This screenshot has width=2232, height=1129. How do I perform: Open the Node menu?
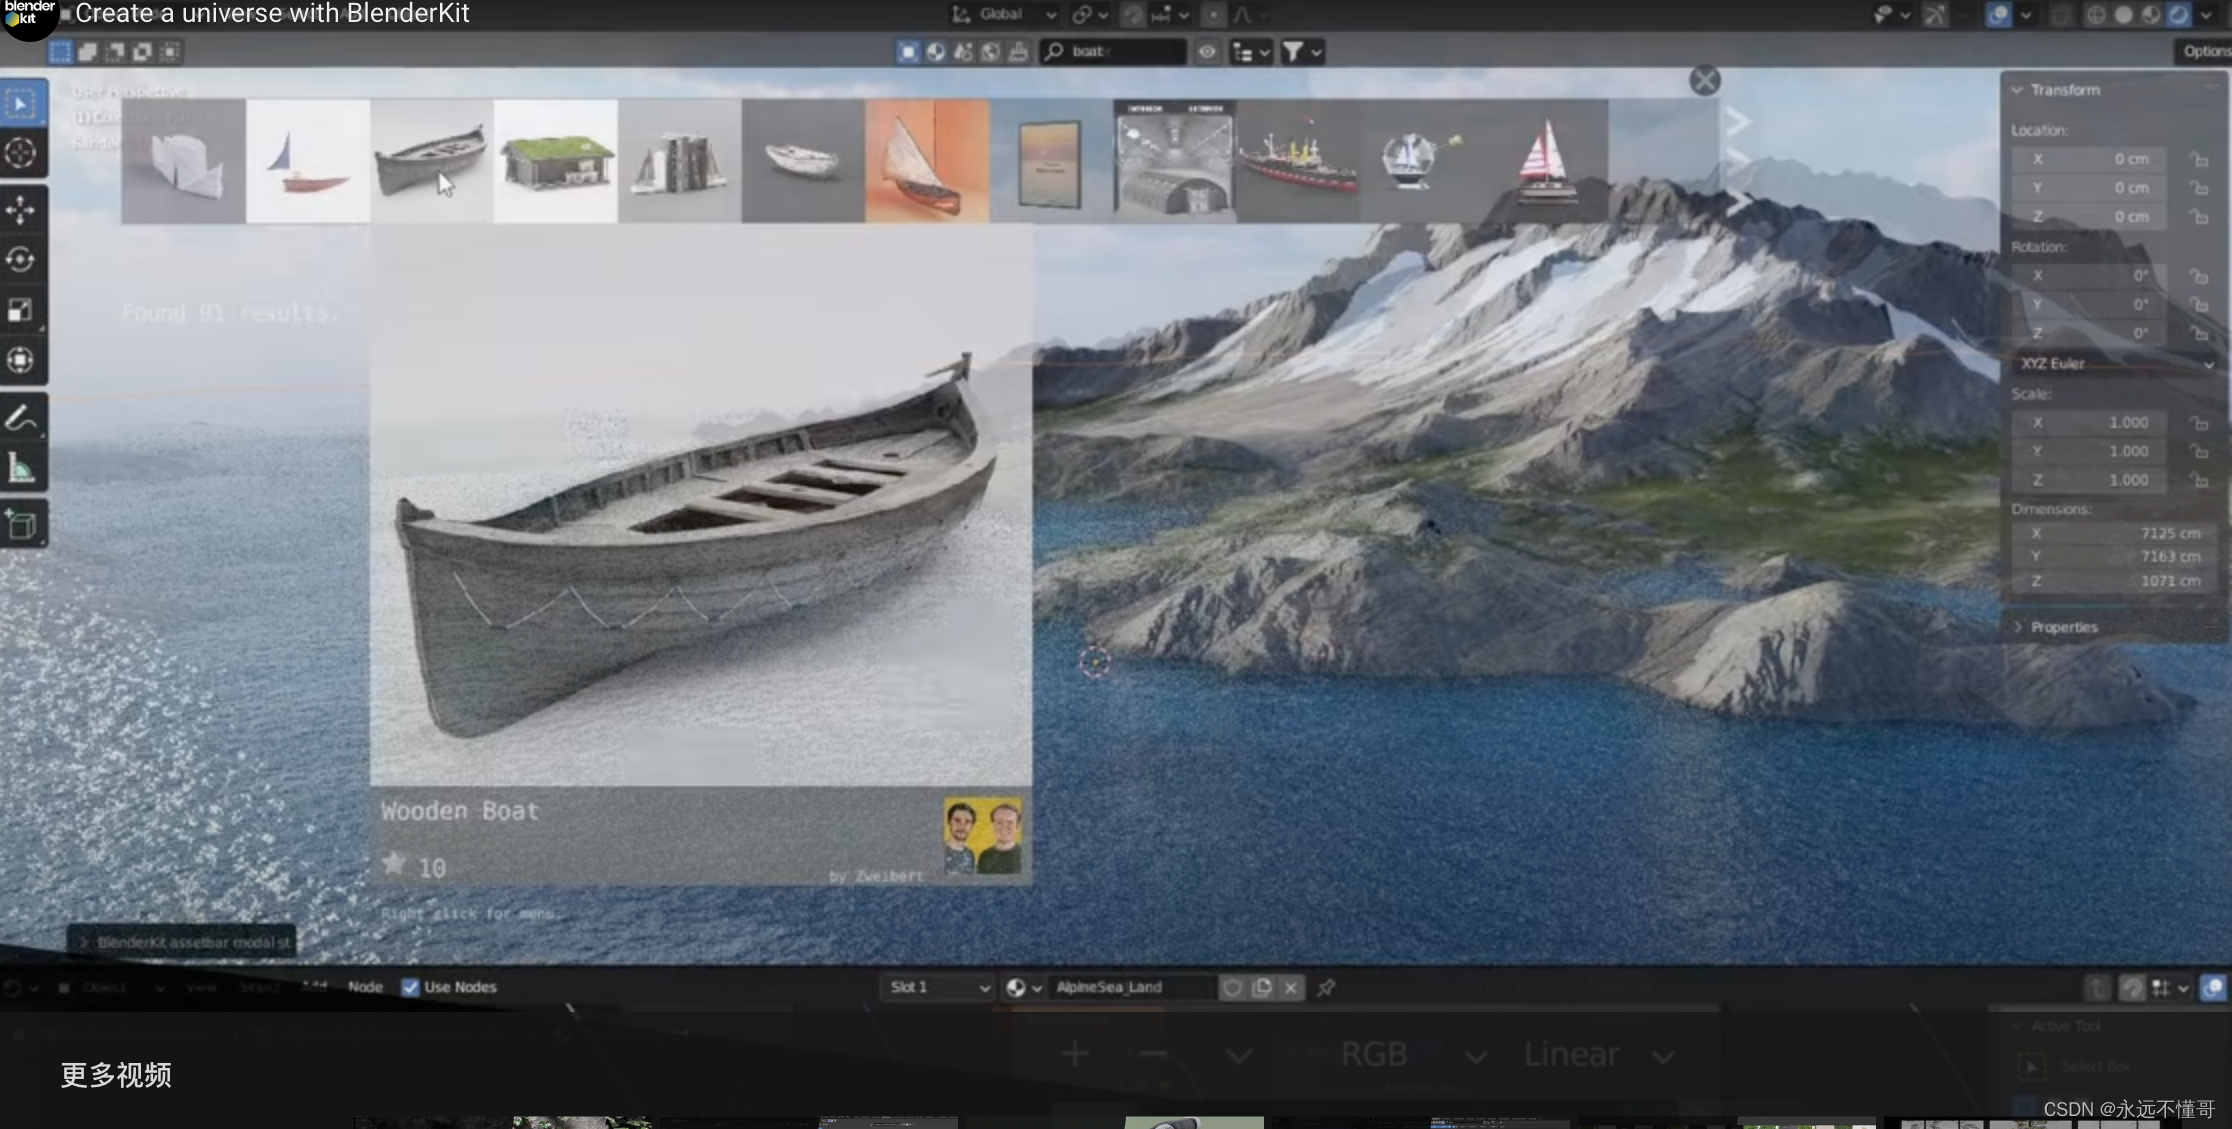point(365,987)
